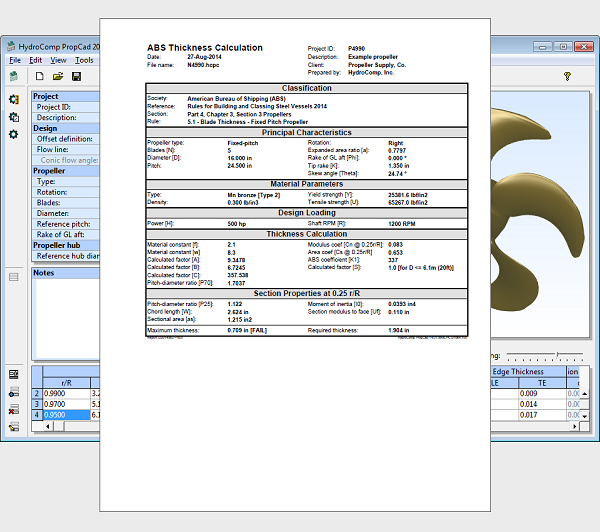
Task: Select the r/R cell with value 0.9500
Action: pyautogui.click(x=66, y=414)
